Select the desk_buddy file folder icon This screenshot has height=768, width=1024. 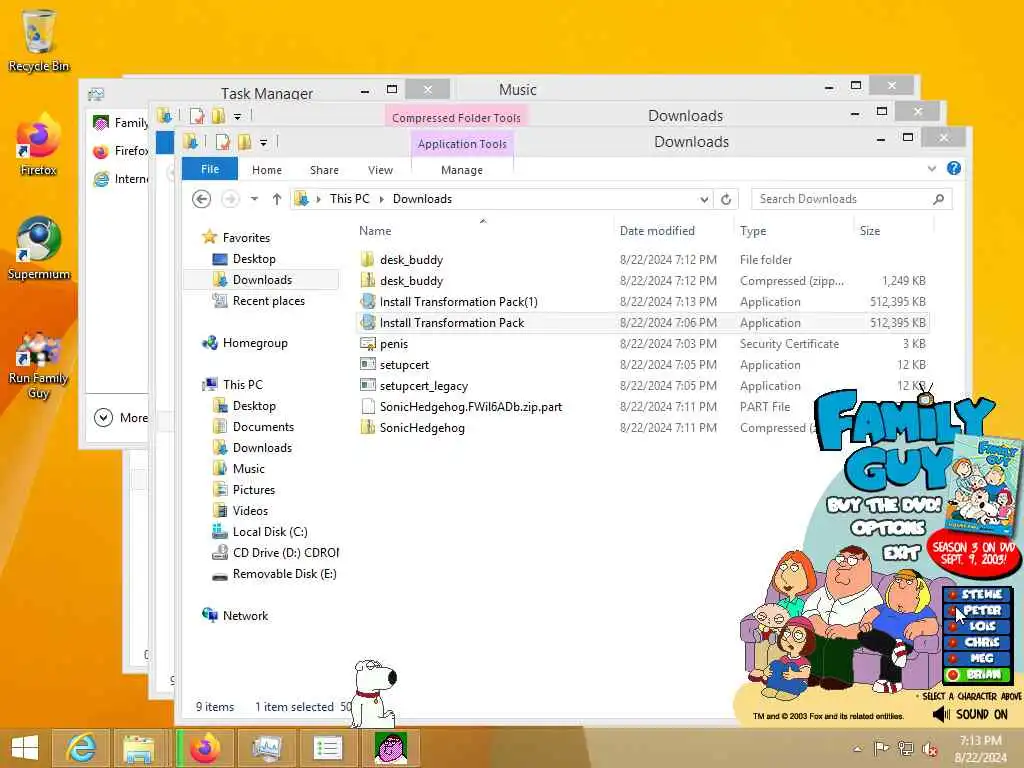click(368, 259)
